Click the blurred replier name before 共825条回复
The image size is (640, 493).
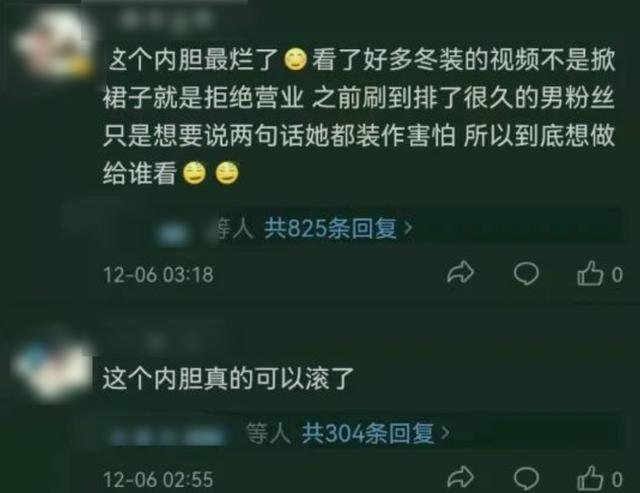(173, 234)
